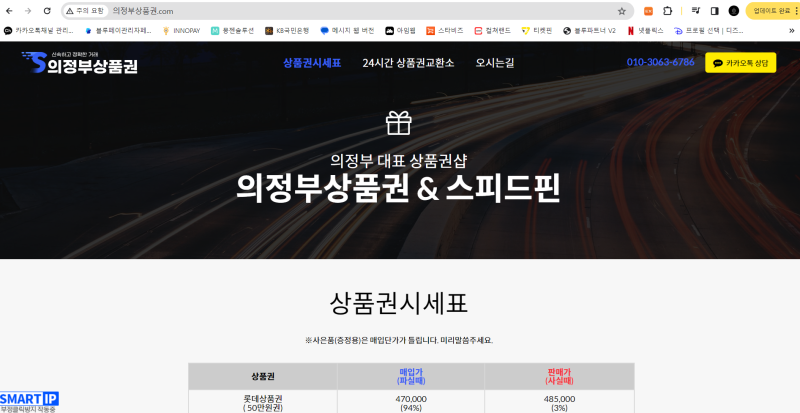Open the KB국민은행 bookmark
This screenshot has height=413, width=800.
[x=287, y=31]
